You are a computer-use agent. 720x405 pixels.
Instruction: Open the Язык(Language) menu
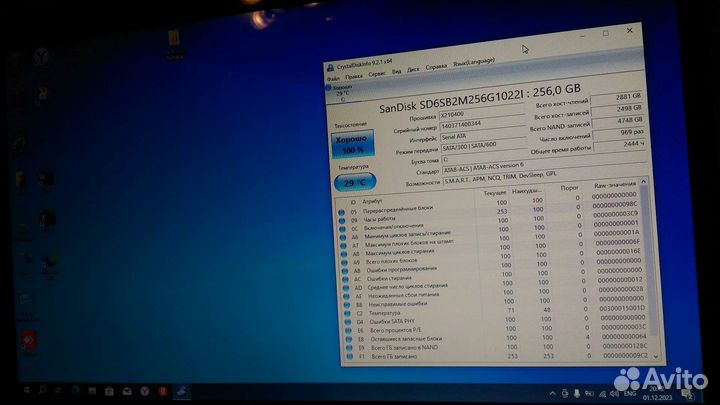click(x=474, y=62)
